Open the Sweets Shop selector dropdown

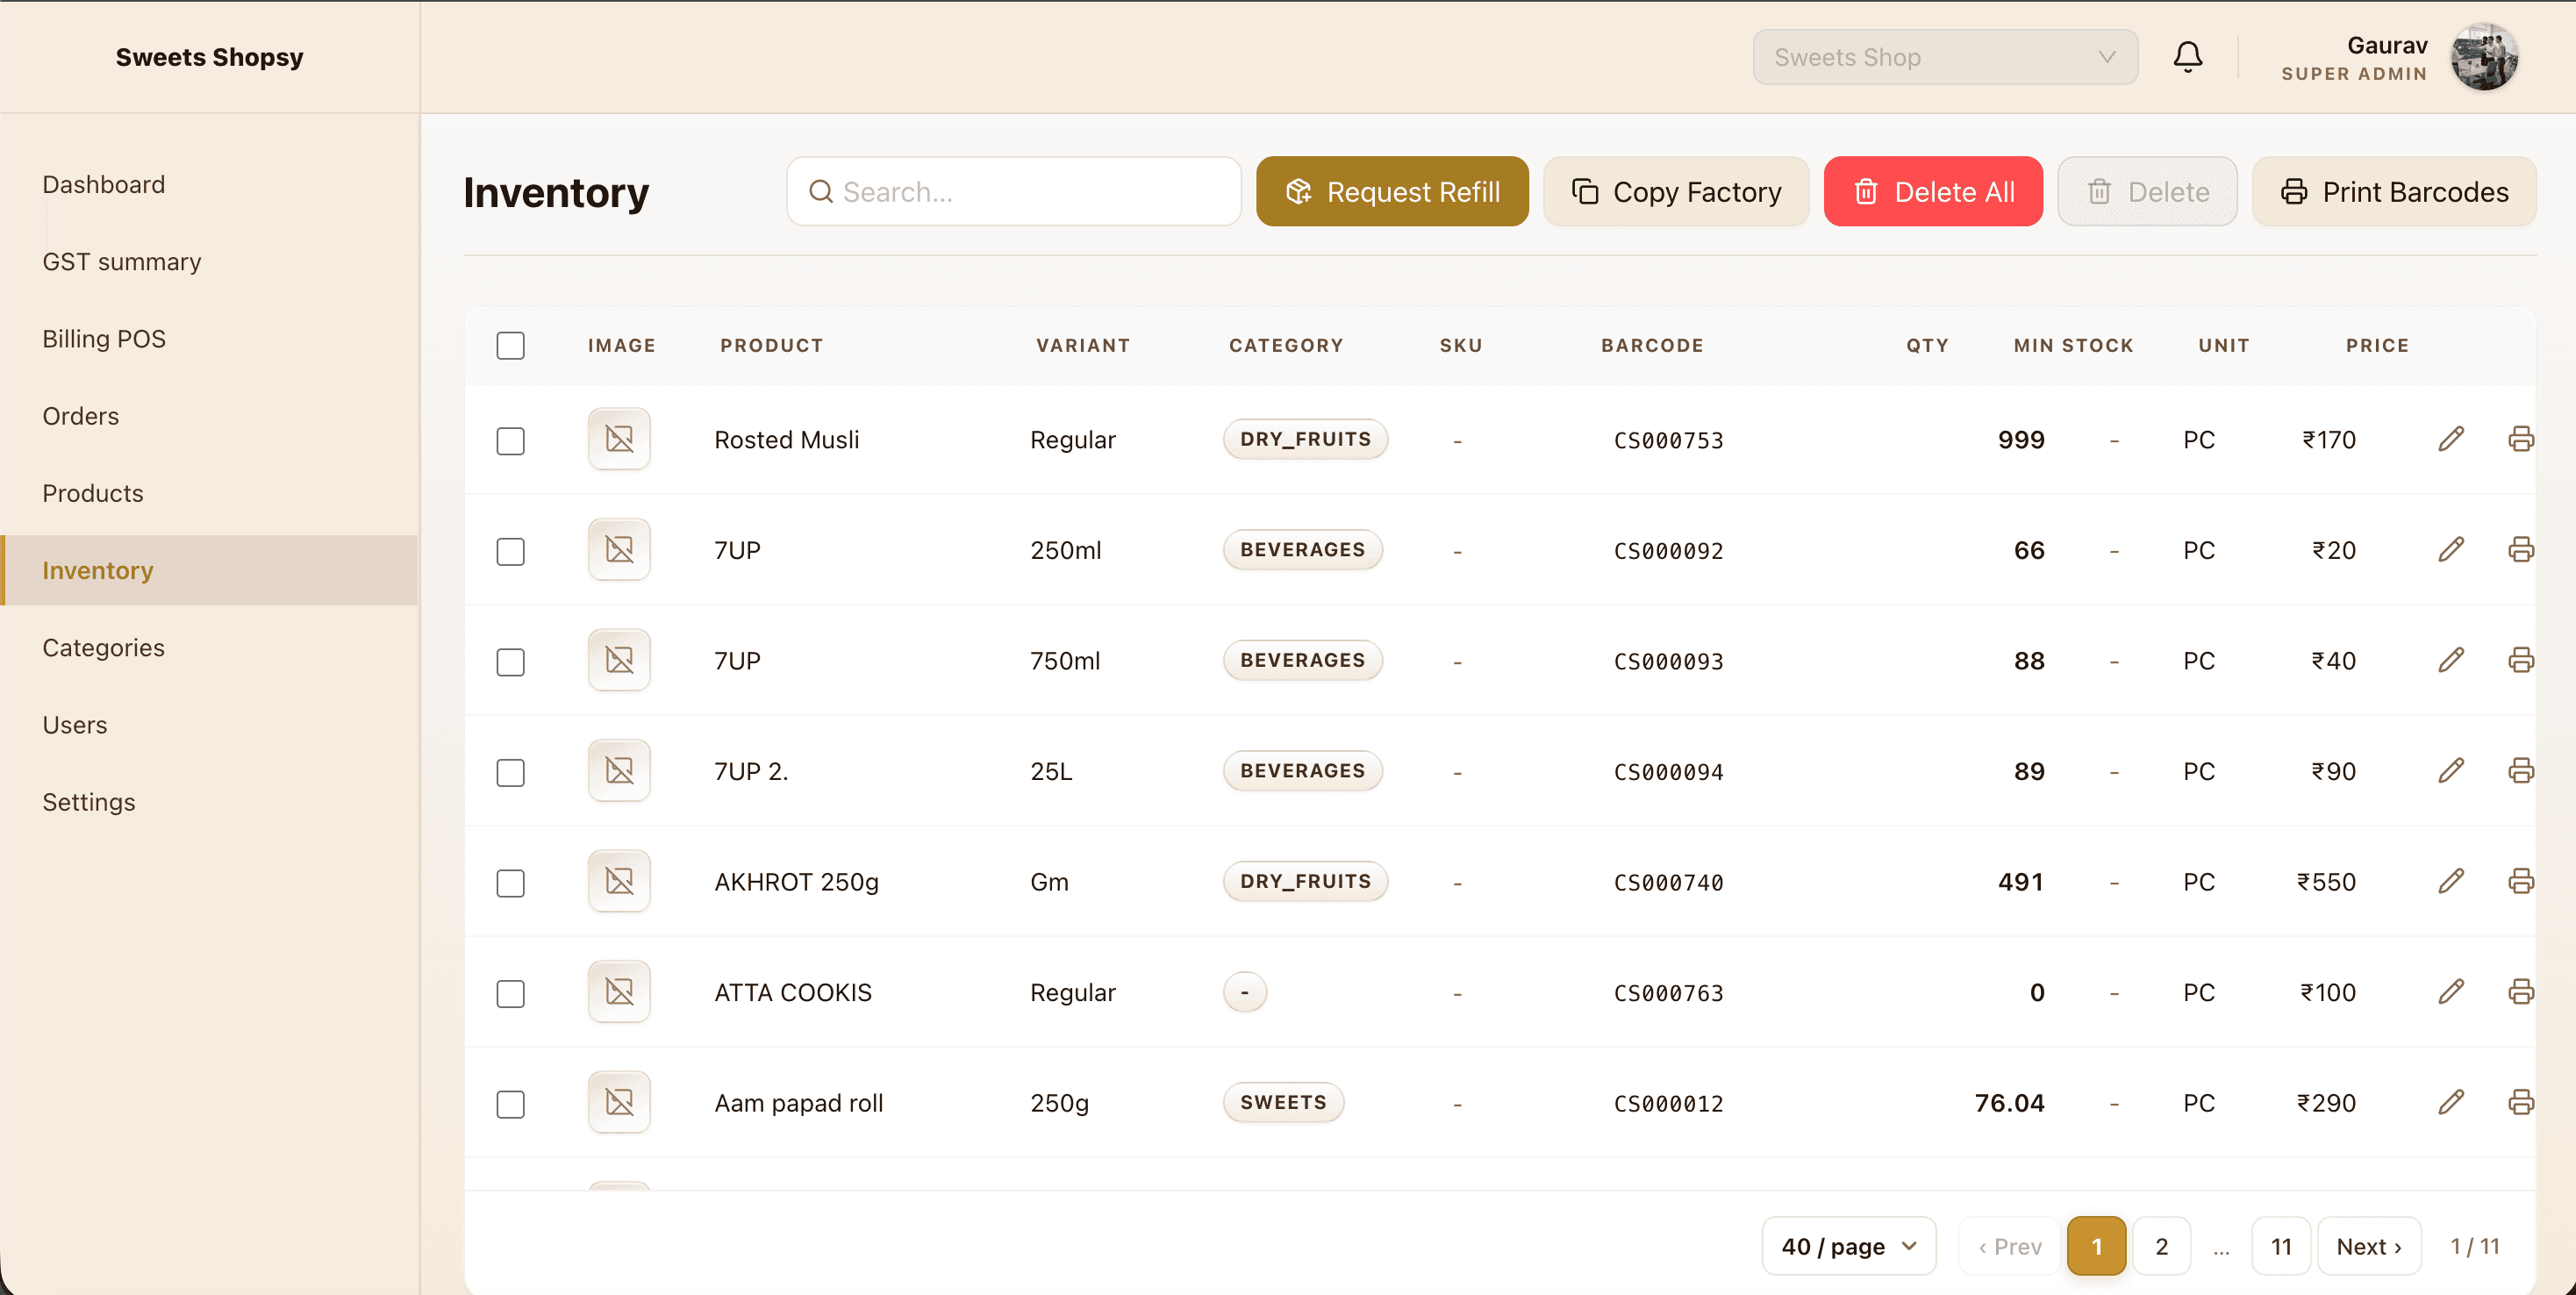pyautogui.click(x=1945, y=57)
